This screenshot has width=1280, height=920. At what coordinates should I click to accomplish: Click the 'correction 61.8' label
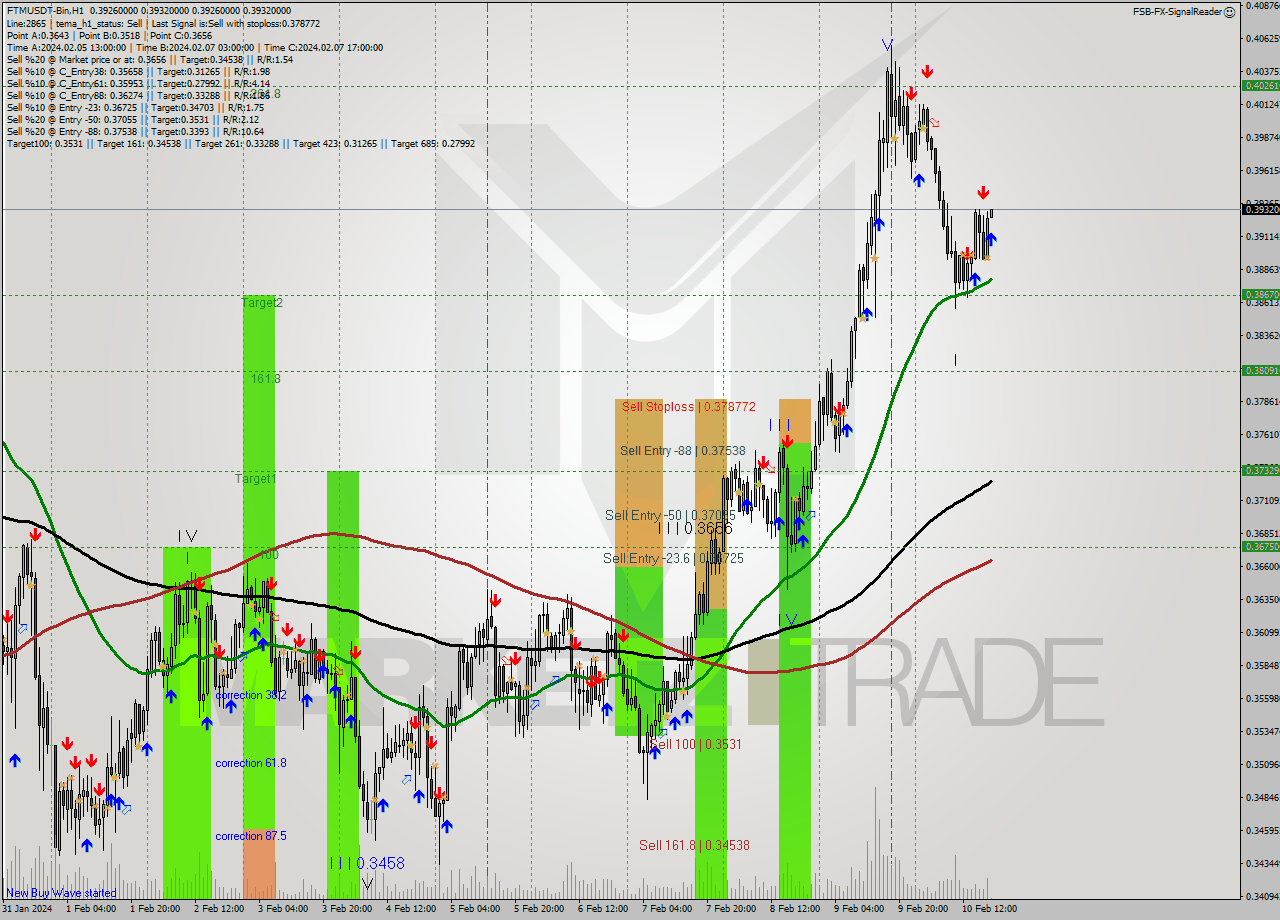pos(251,763)
